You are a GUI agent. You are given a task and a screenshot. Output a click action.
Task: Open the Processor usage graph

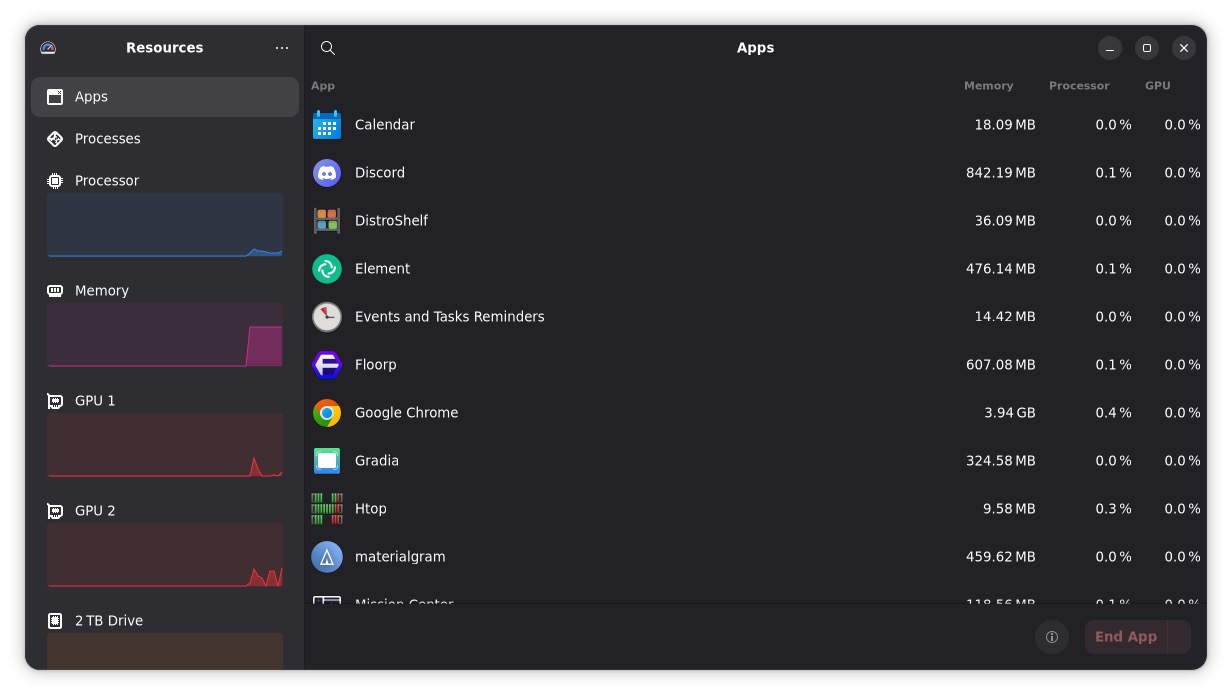click(165, 225)
